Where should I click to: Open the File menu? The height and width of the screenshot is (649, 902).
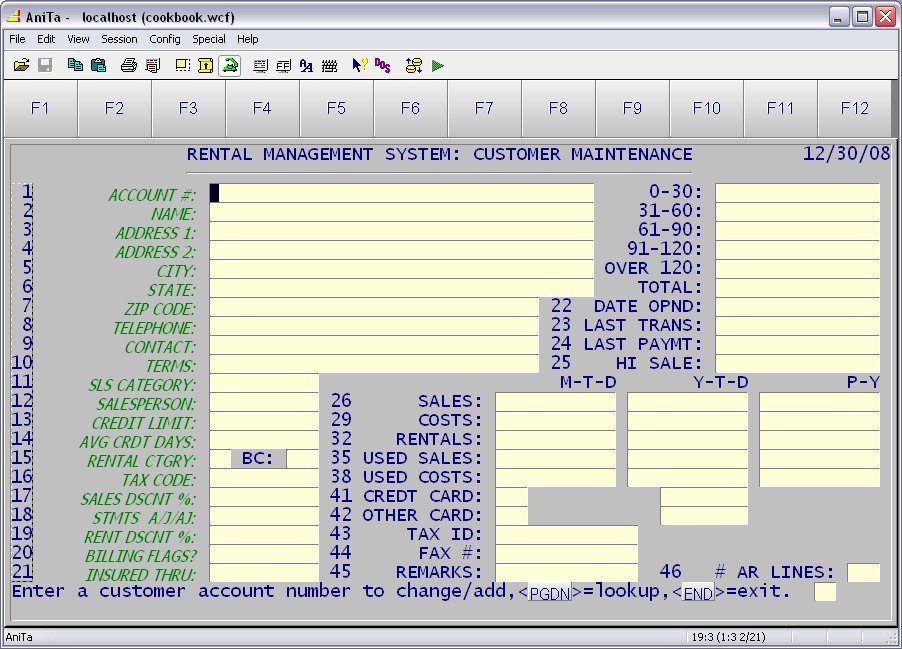[x=17, y=39]
